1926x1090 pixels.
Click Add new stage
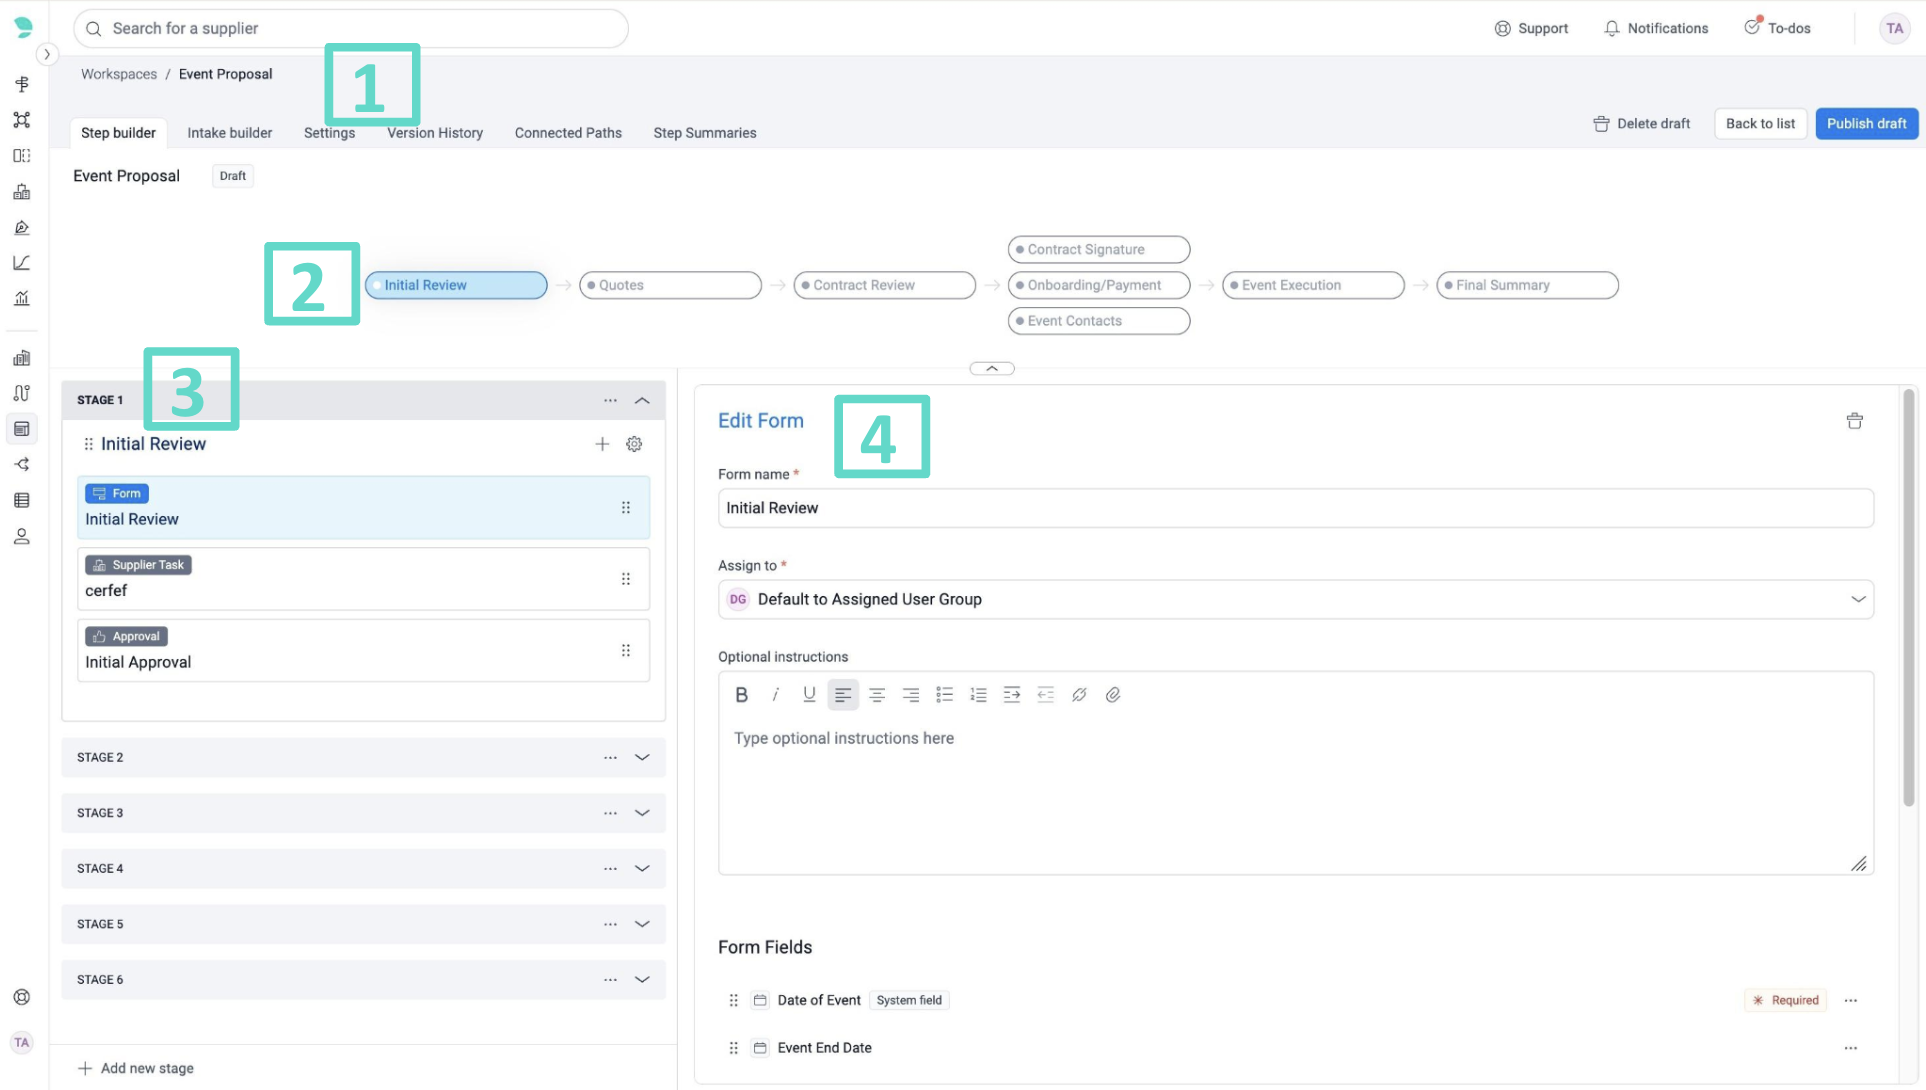[136, 1068]
